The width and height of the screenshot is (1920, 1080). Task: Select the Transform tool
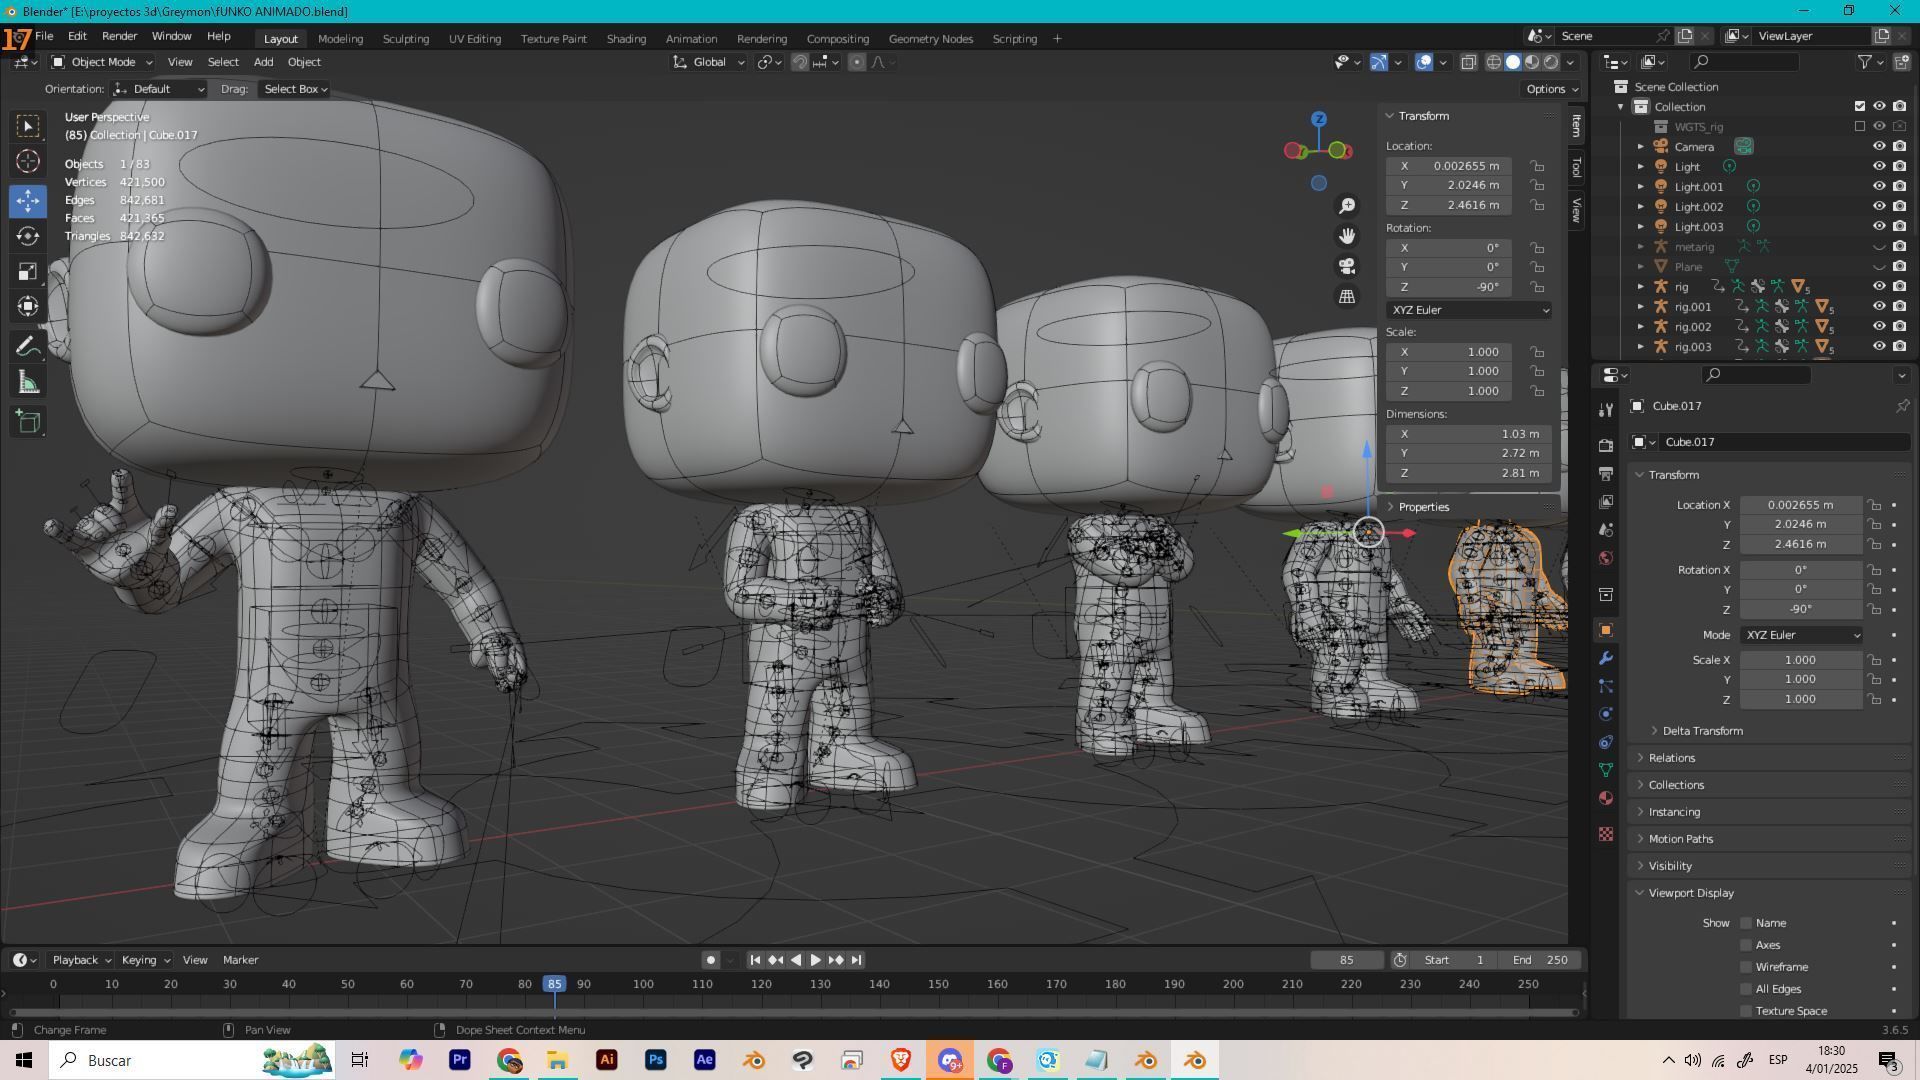click(28, 307)
